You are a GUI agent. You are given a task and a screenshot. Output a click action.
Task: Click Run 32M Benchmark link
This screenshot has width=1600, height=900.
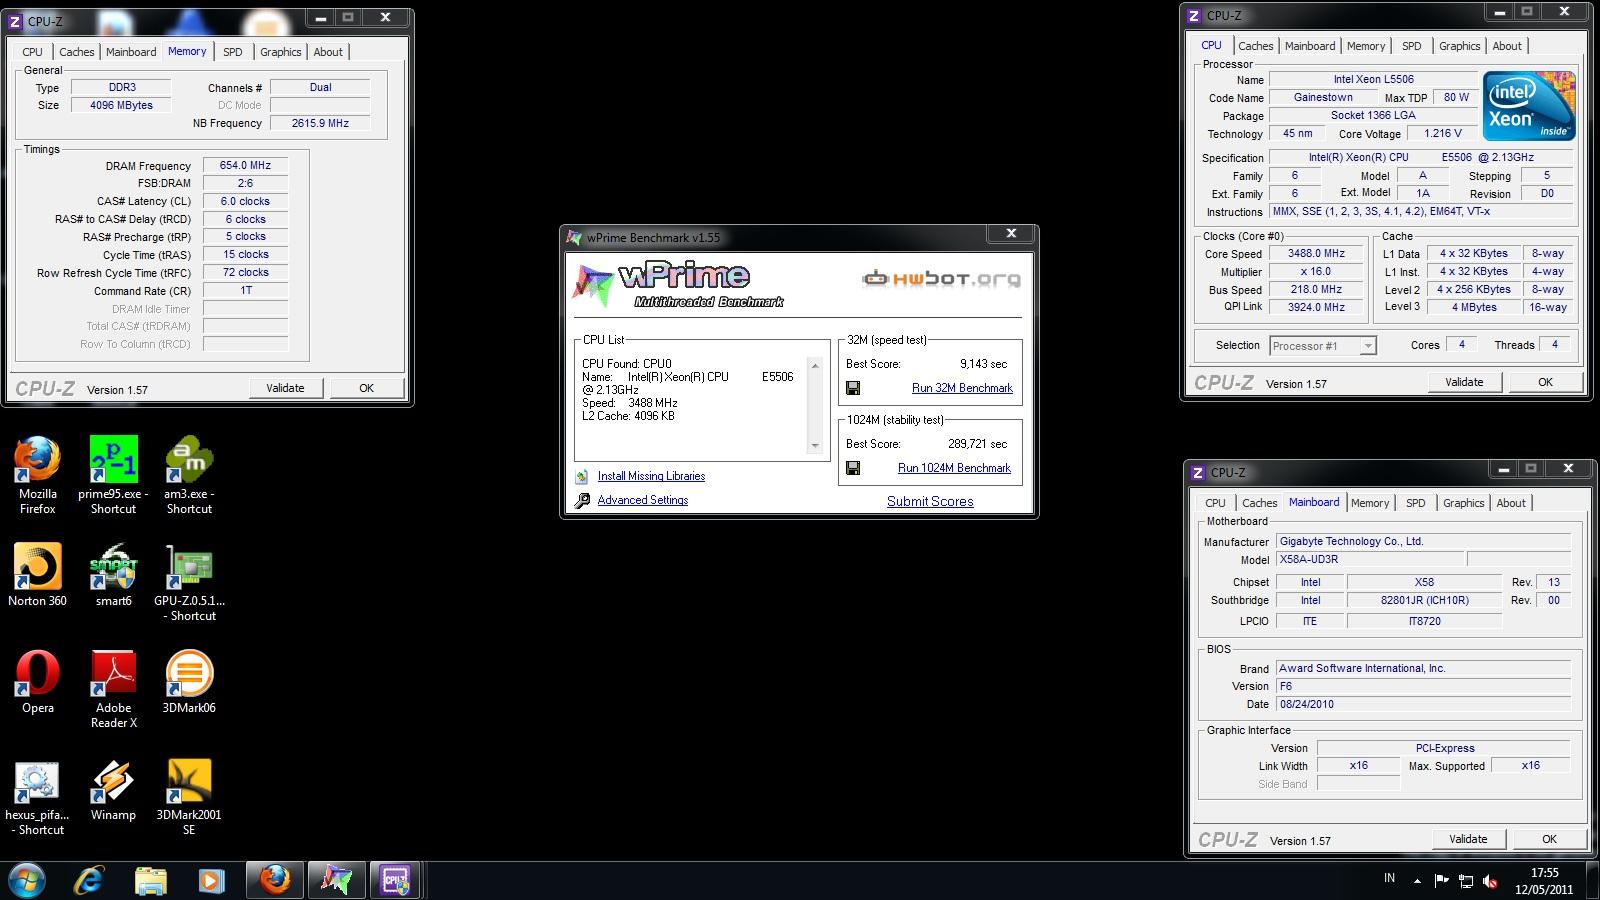962,388
